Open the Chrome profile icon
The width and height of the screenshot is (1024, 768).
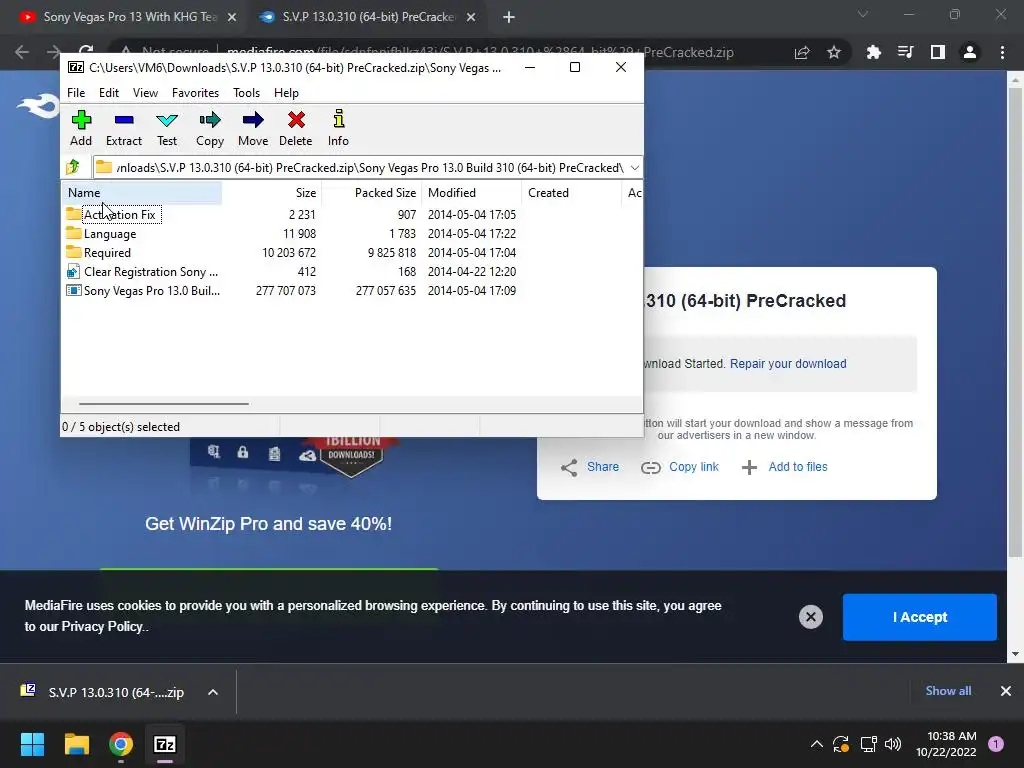970,52
